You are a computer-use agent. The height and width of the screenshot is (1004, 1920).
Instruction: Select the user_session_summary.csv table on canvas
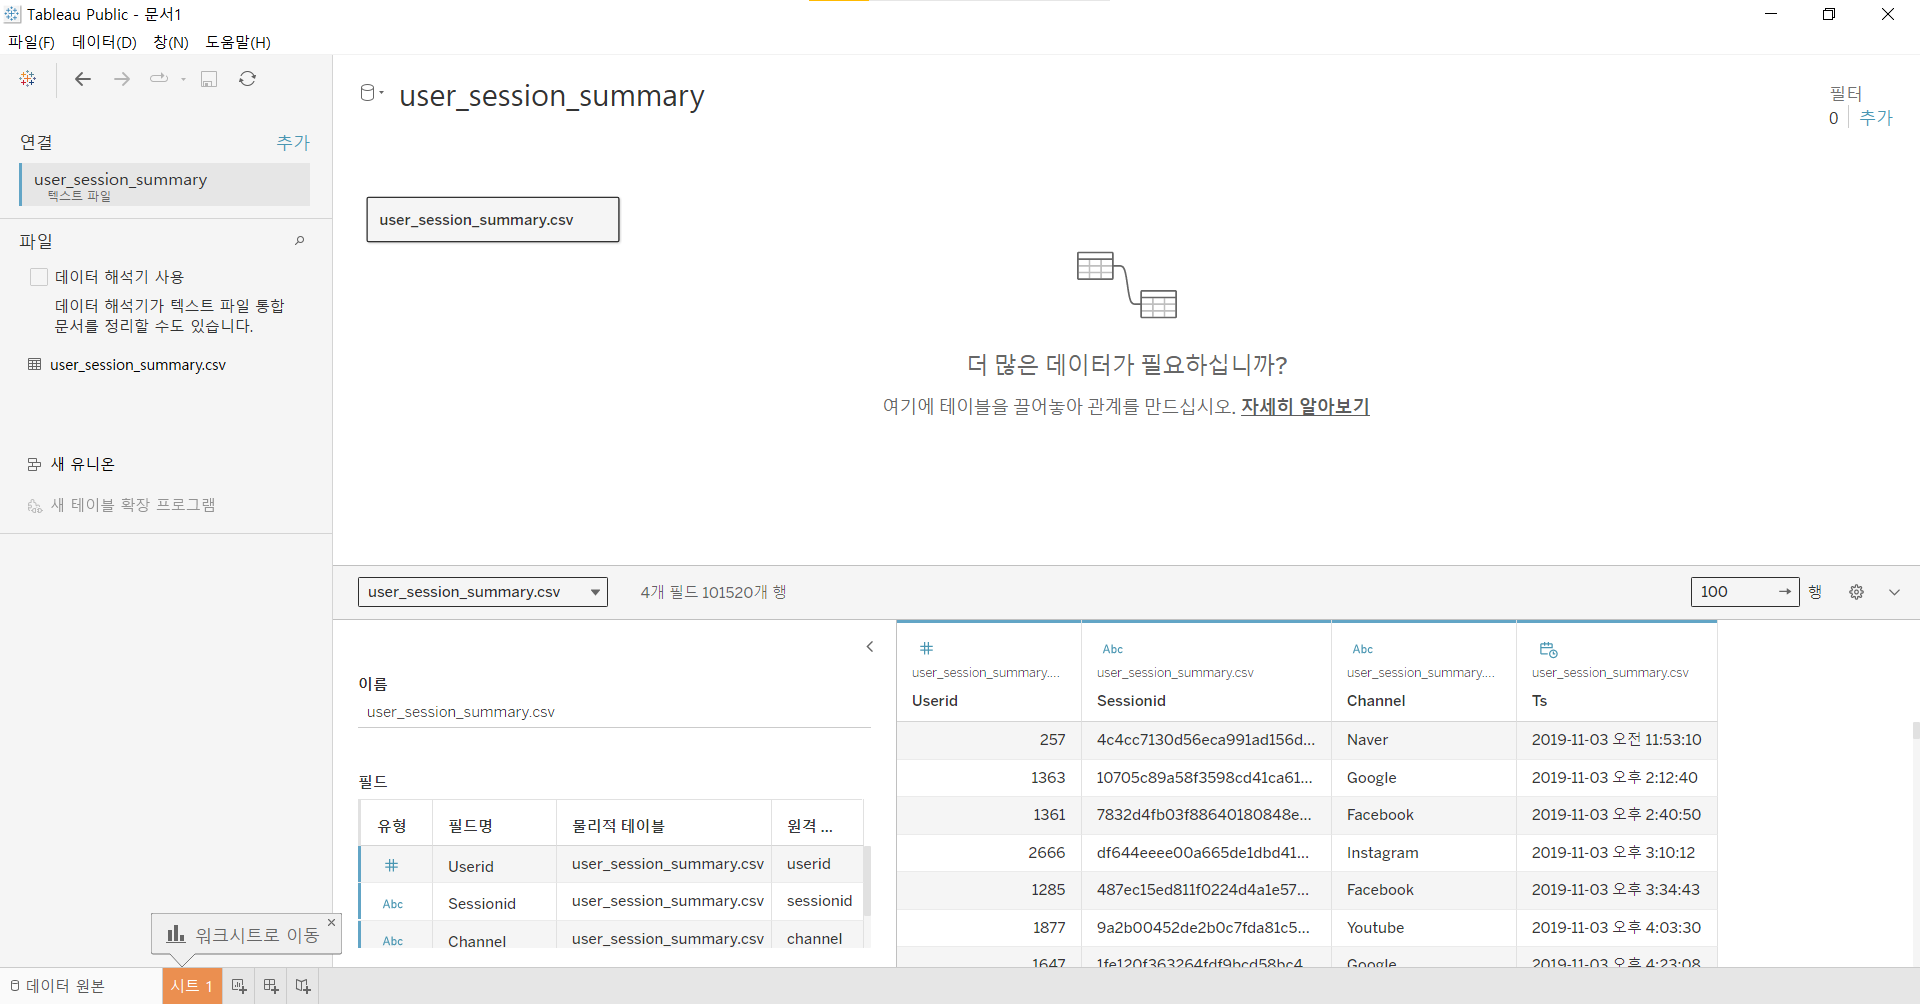[x=493, y=220]
